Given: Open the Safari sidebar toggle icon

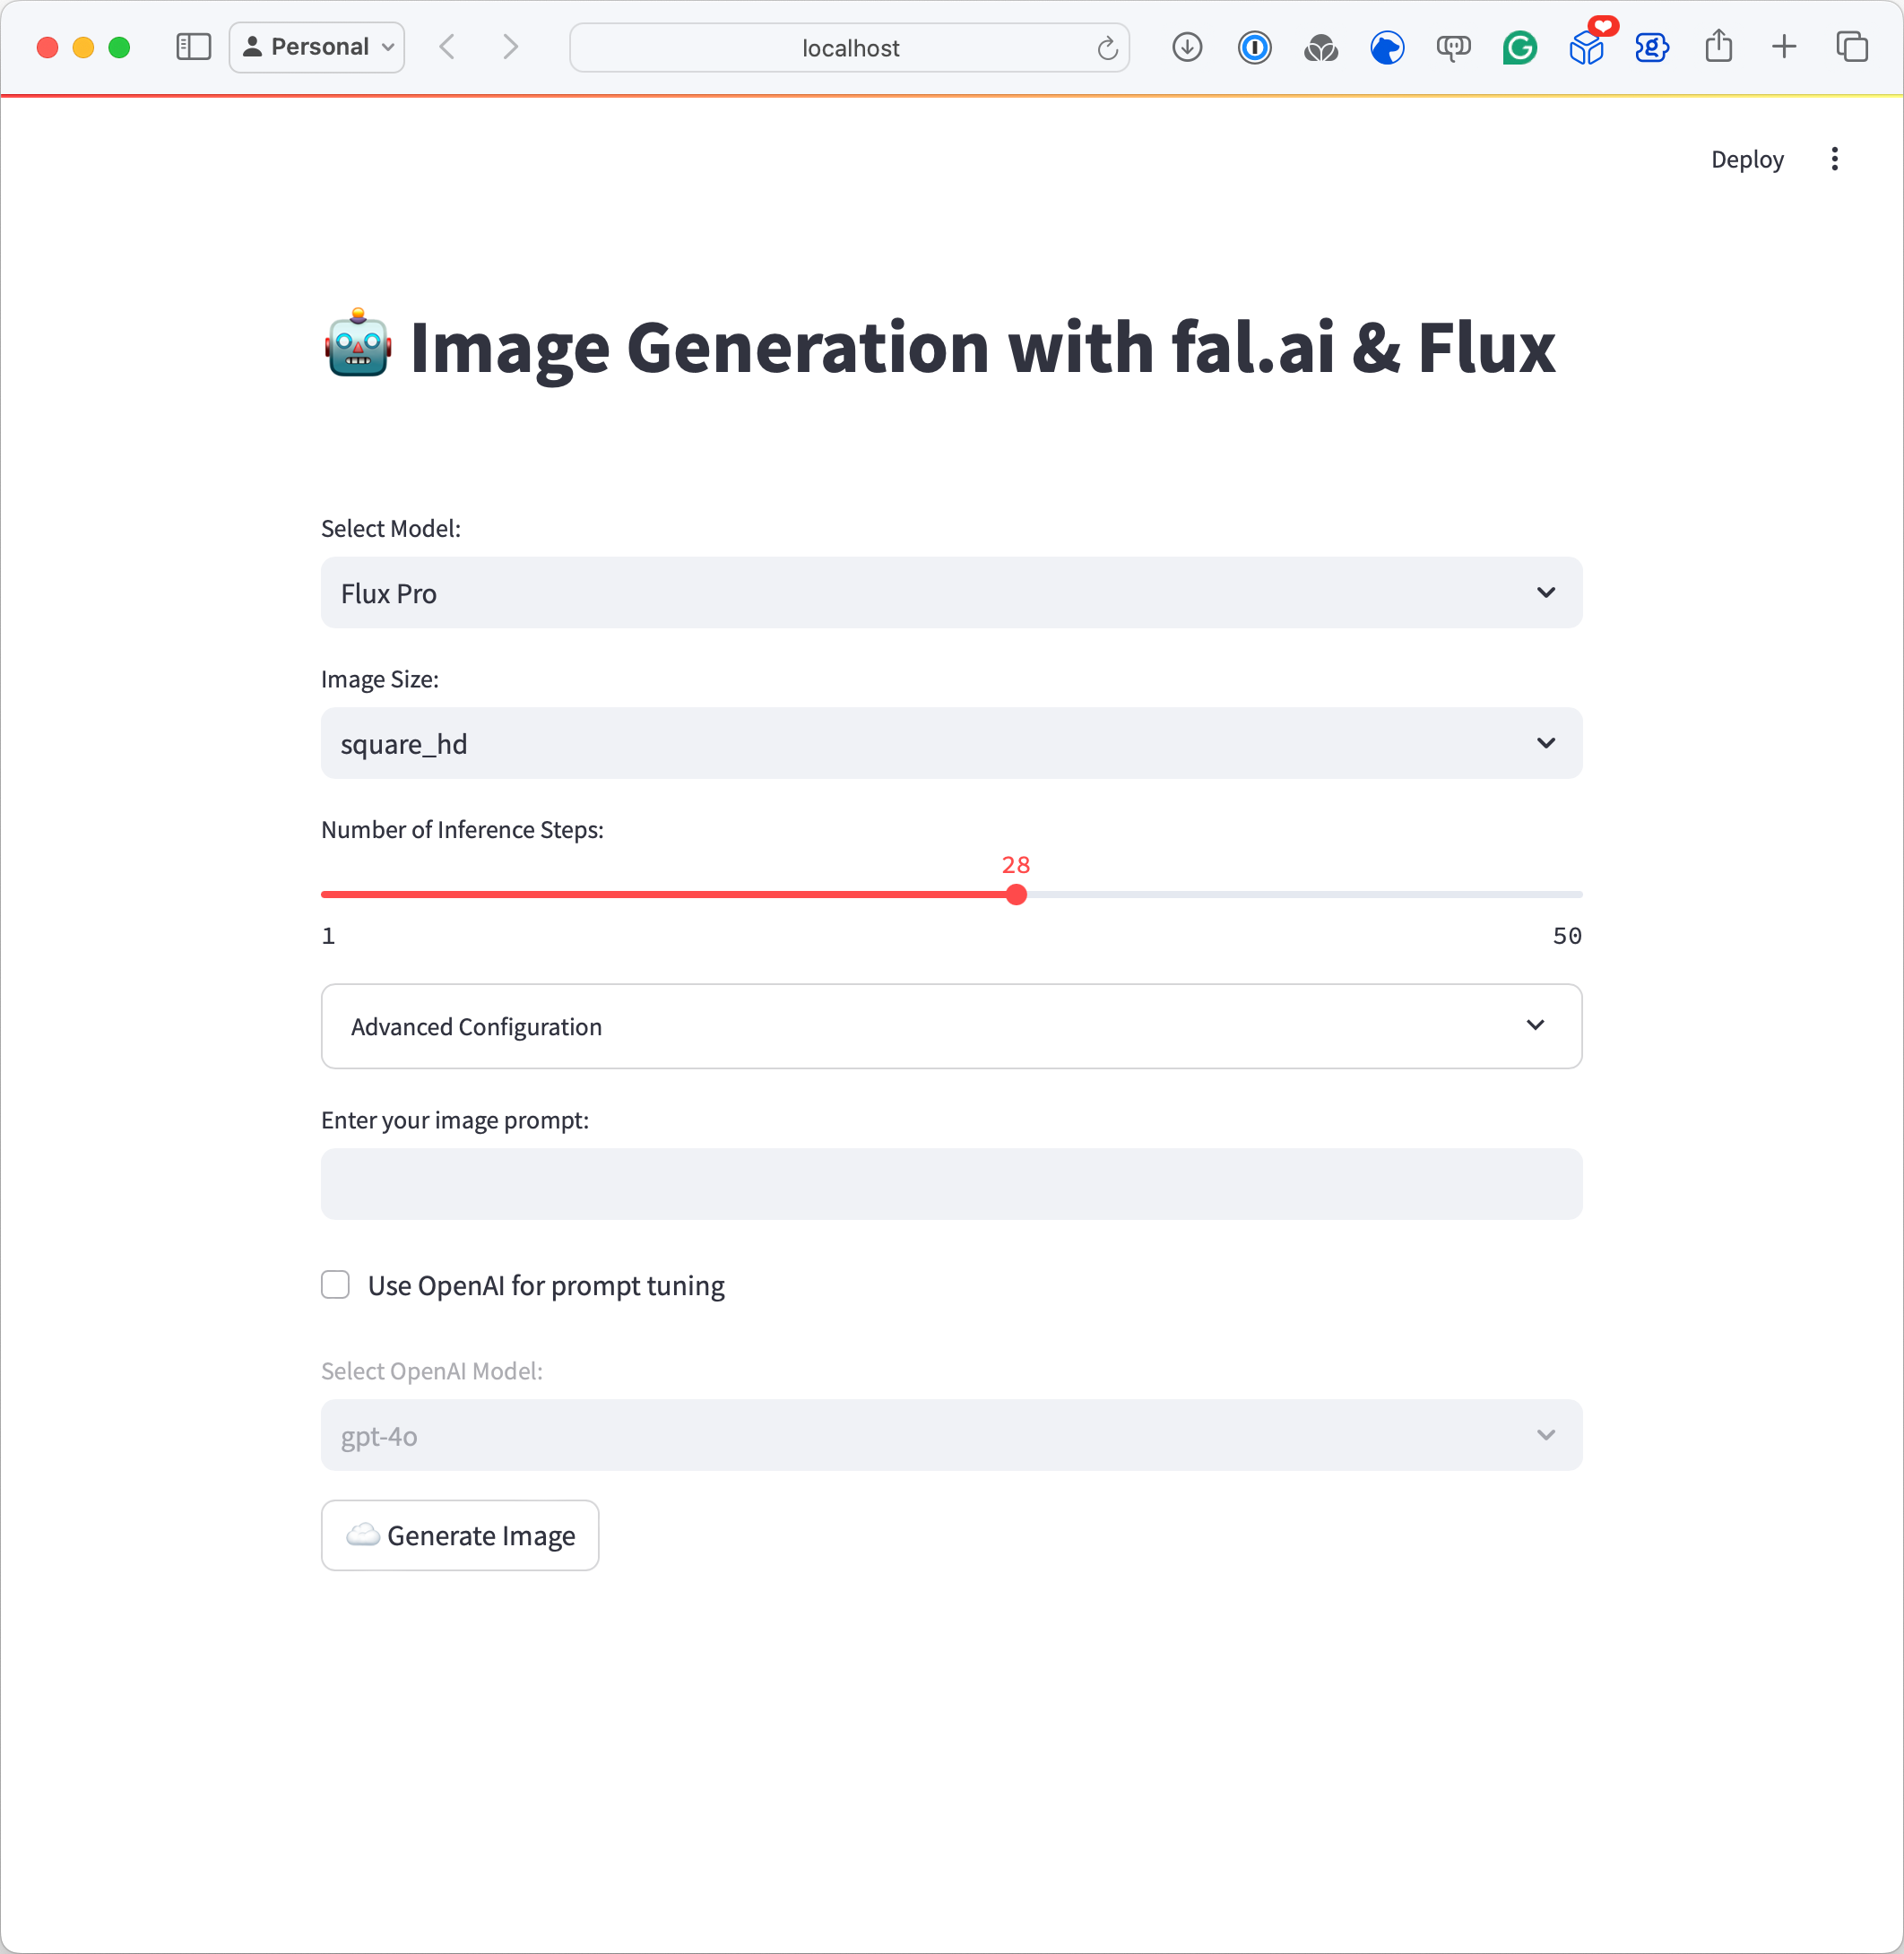Looking at the screenshot, I should [193, 47].
